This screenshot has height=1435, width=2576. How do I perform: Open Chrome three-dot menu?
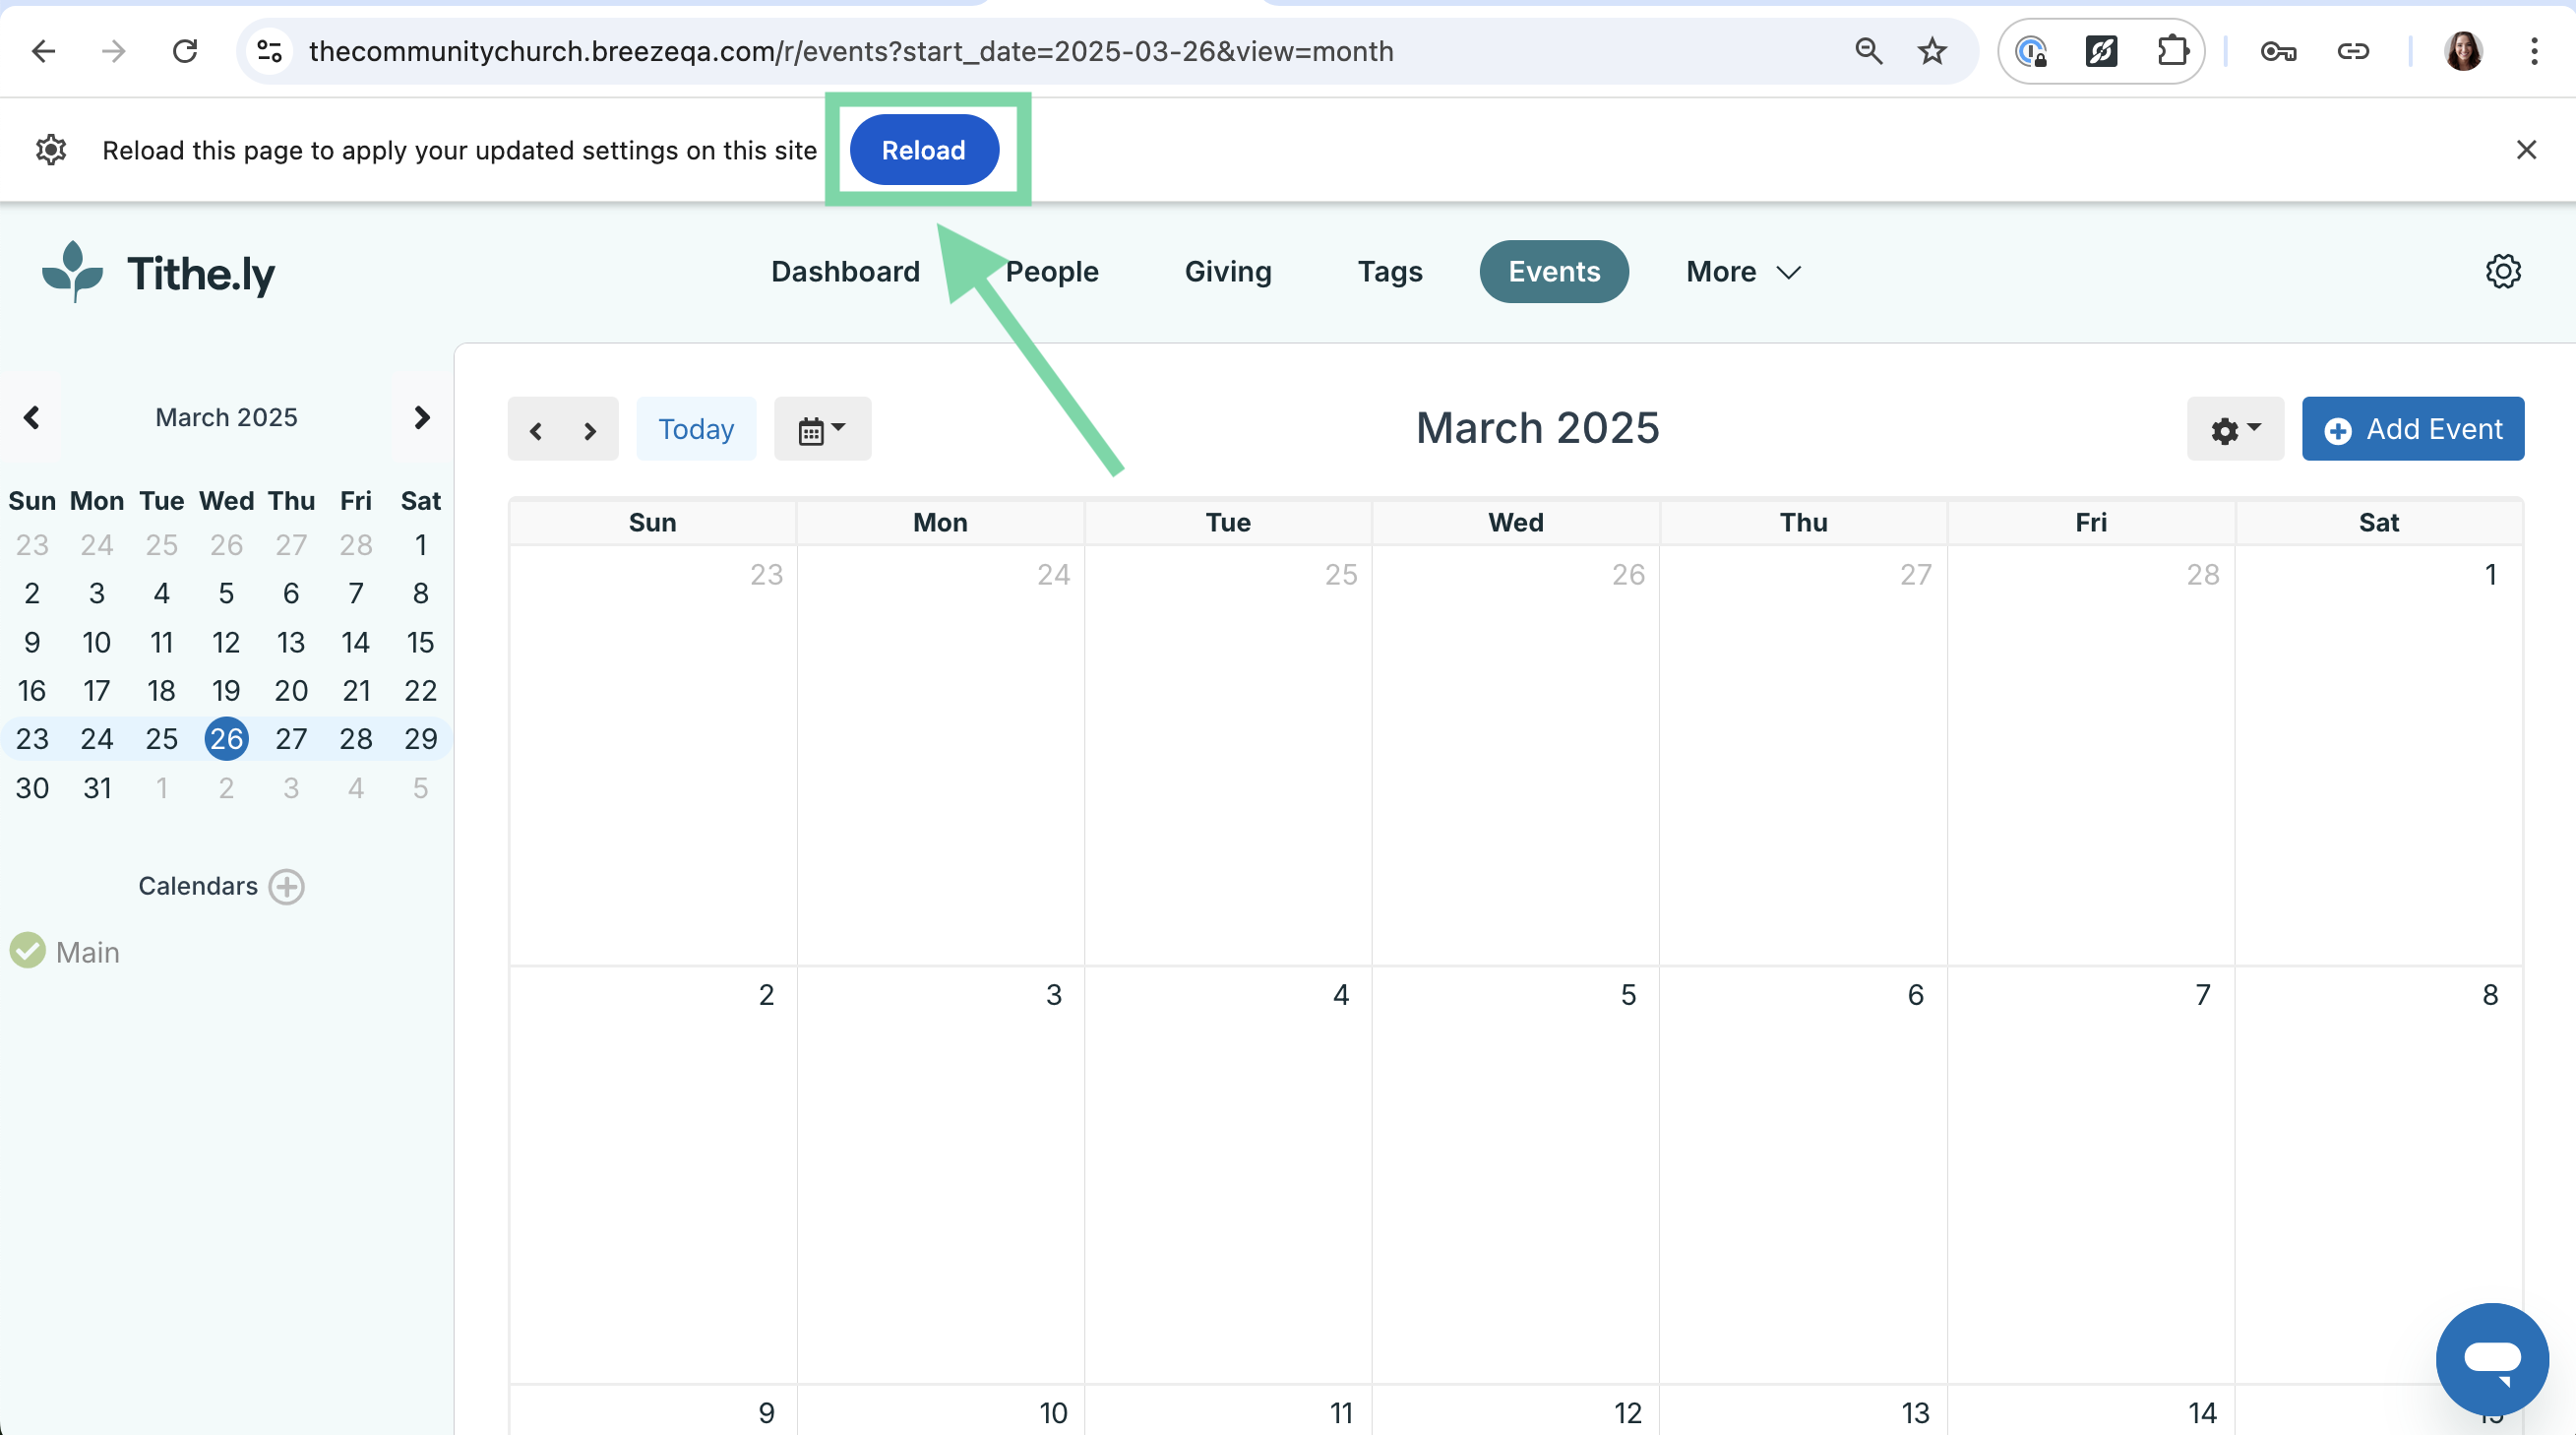2534,51
